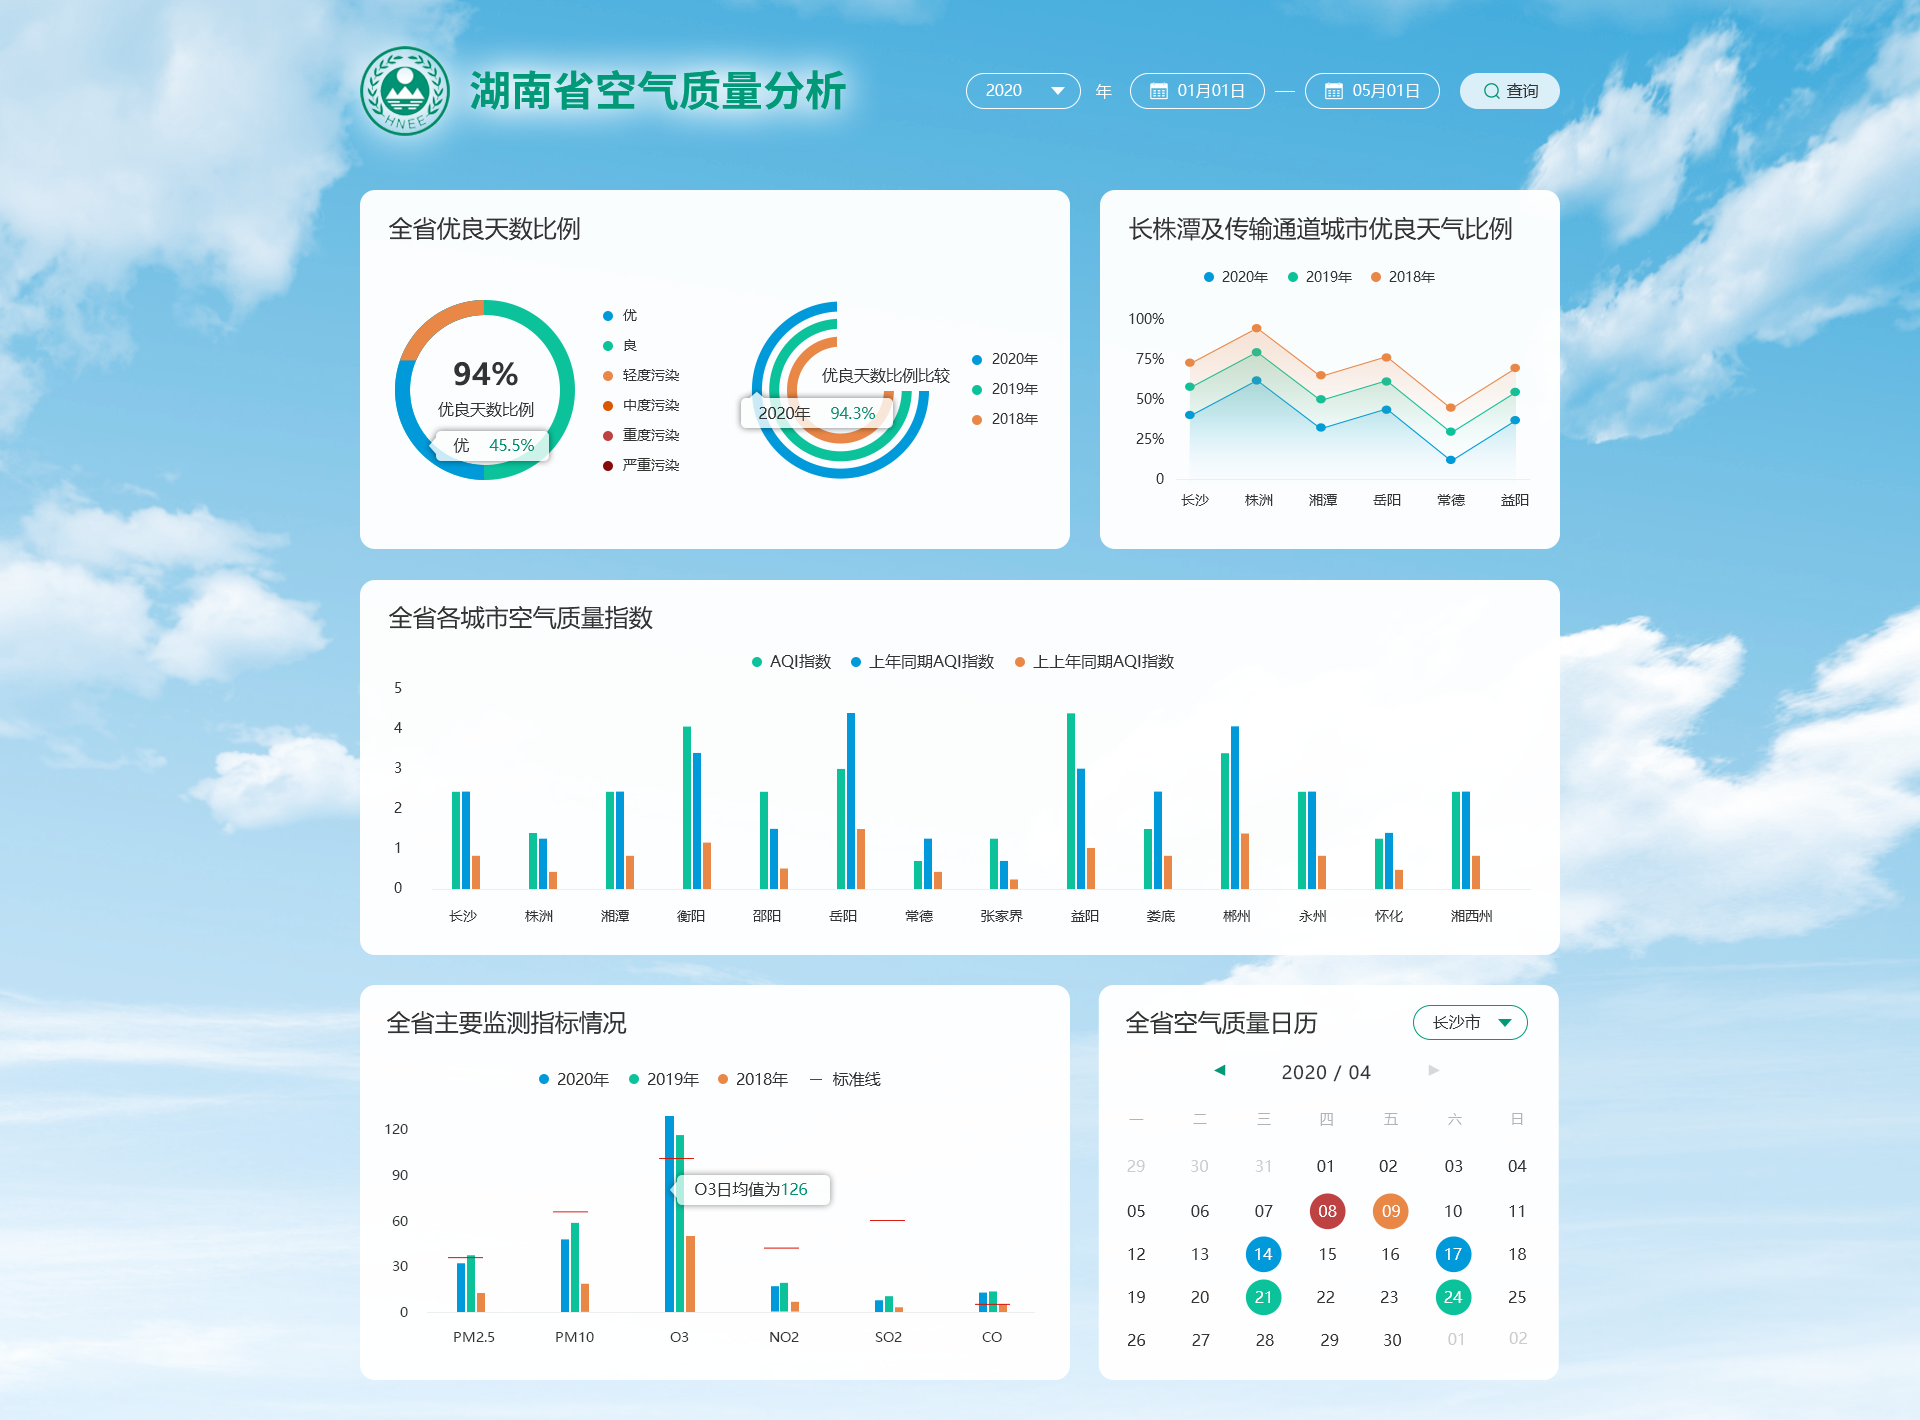The height and width of the screenshot is (1420, 1920).
Task: Select calendar date 08 marked red
Action: pyautogui.click(x=1327, y=1212)
